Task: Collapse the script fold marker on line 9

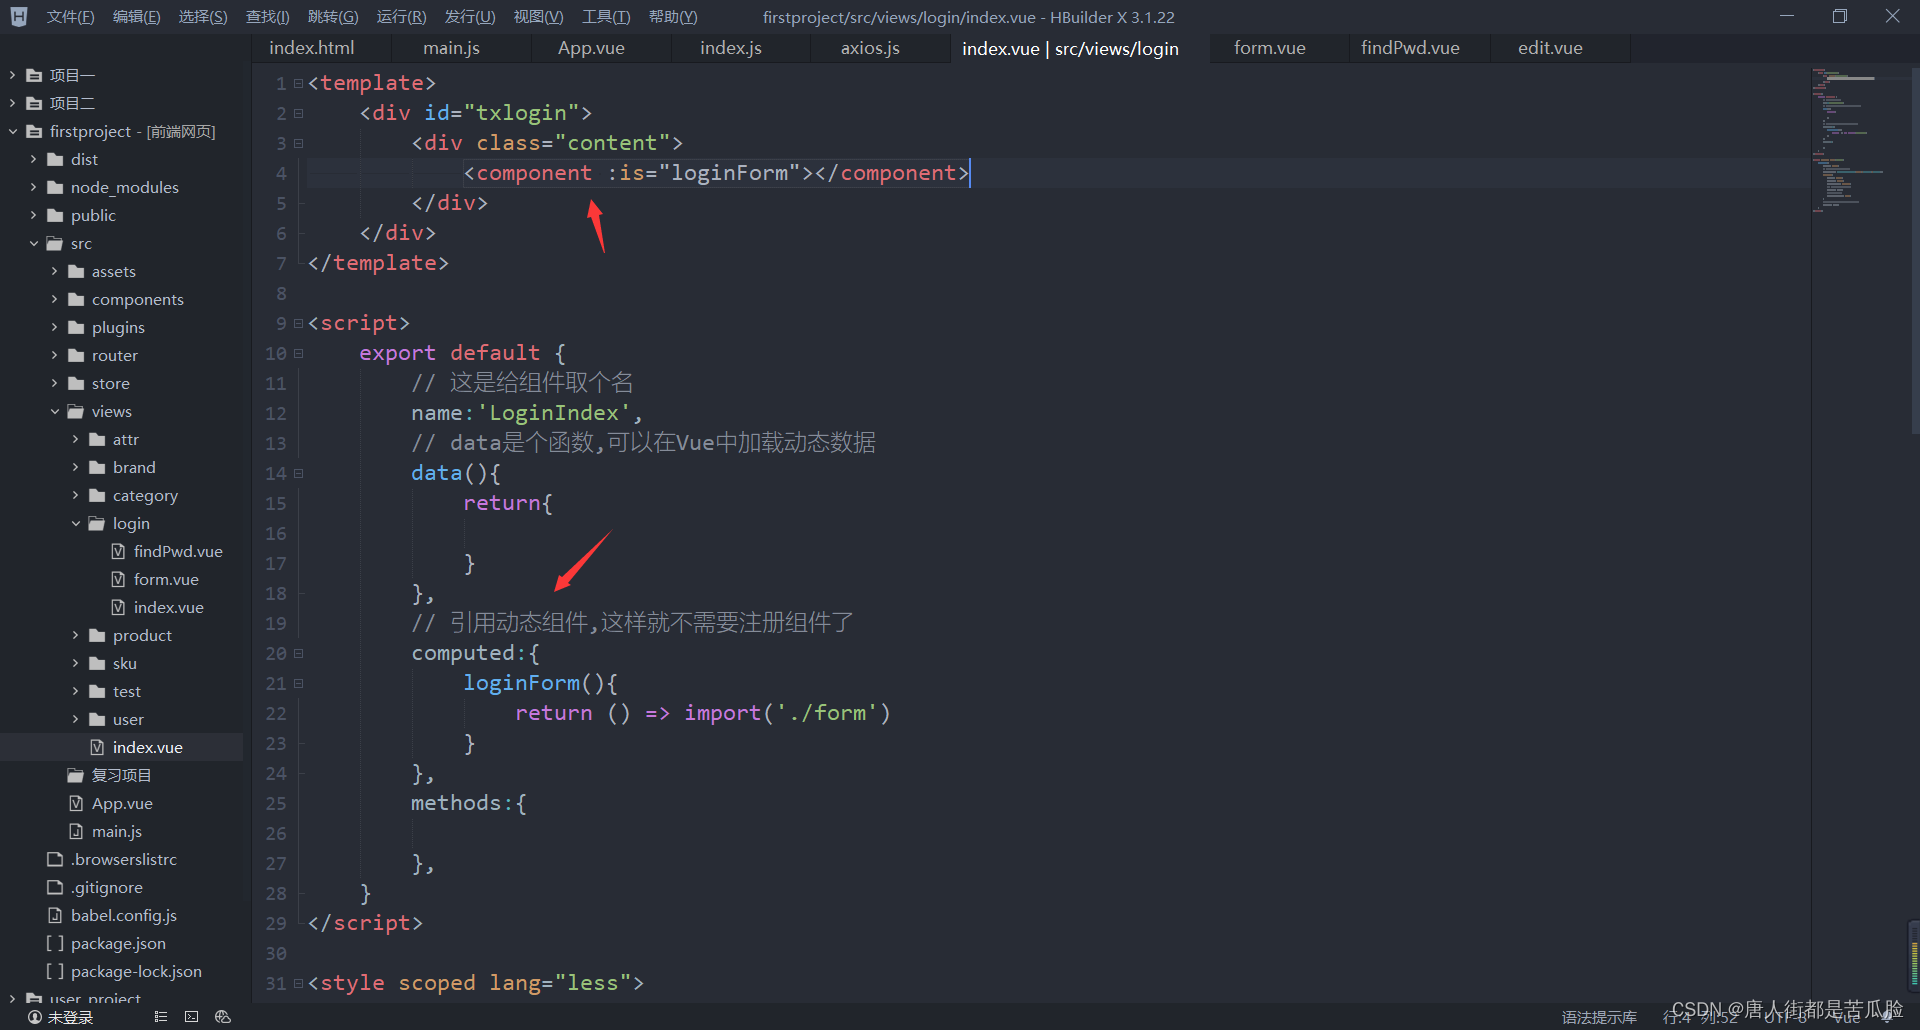Action: 298,323
